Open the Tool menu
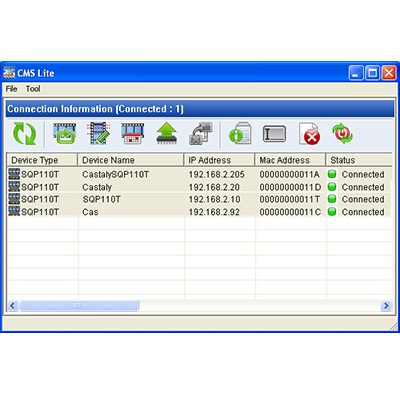 point(33,89)
